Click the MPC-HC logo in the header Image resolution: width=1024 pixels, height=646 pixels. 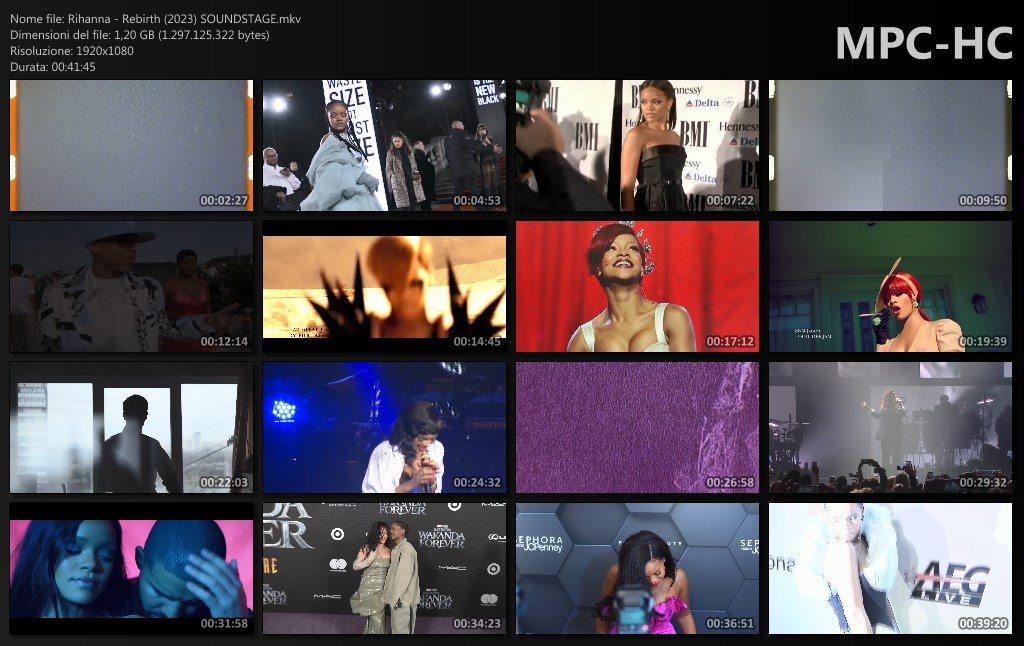point(923,42)
